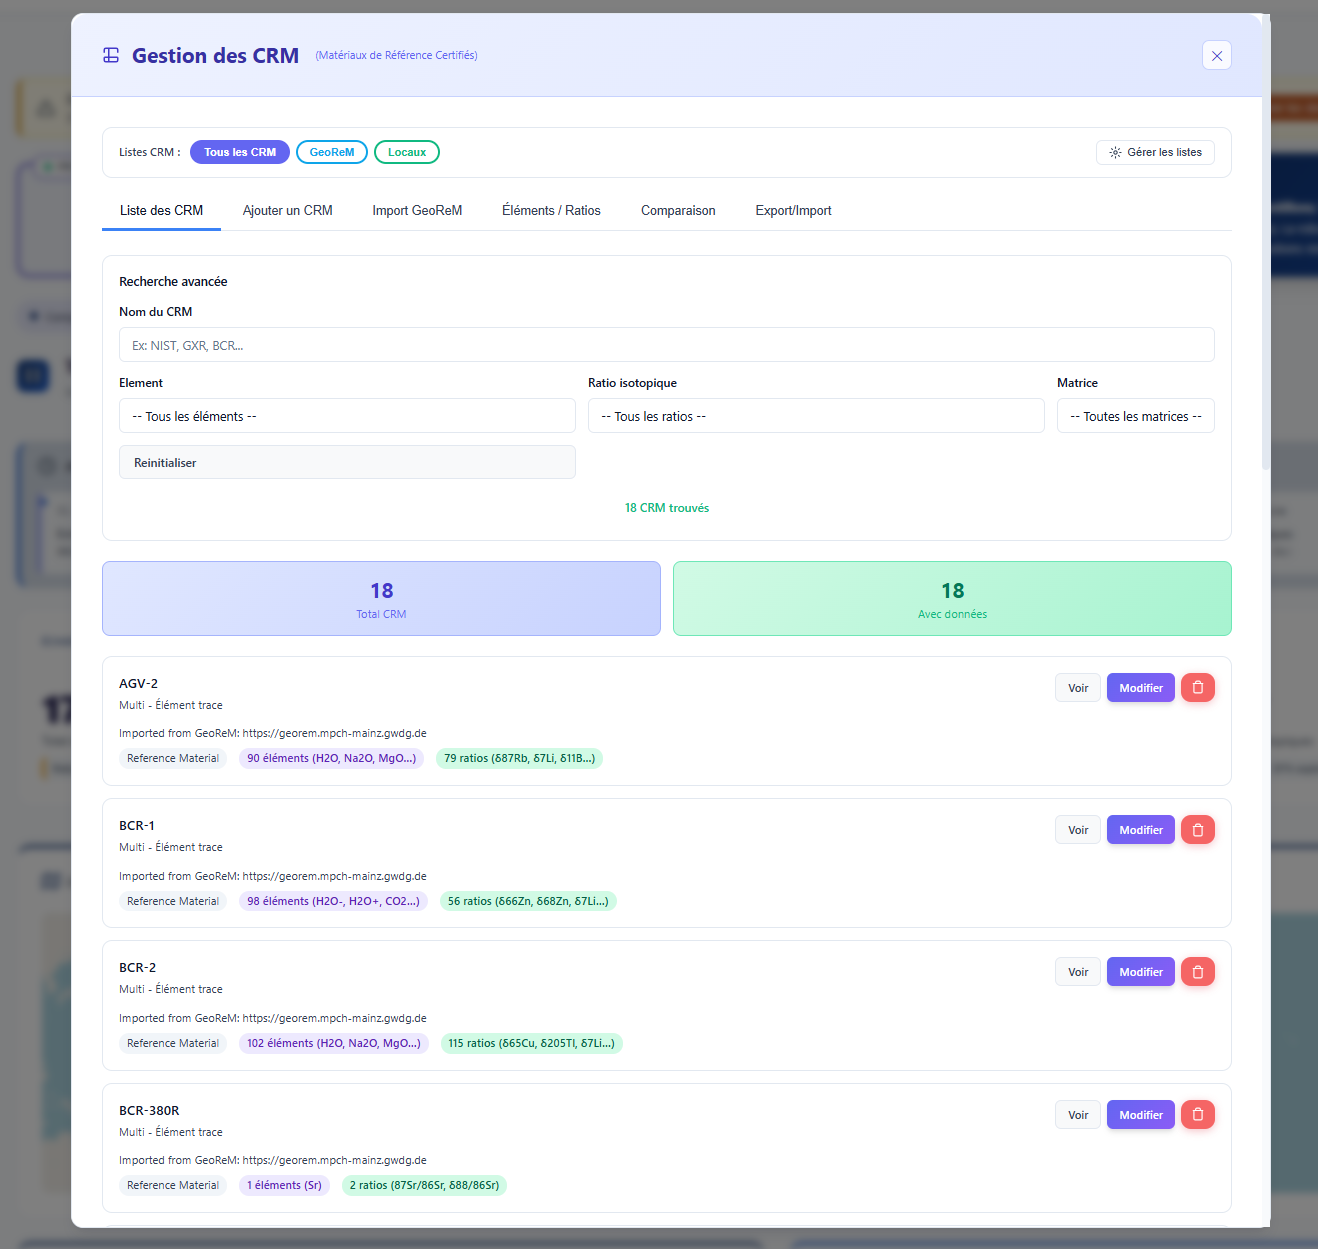Click the Reference Material tag on AGV-2
This screenshot has width=1318, height=1249.
173,758
